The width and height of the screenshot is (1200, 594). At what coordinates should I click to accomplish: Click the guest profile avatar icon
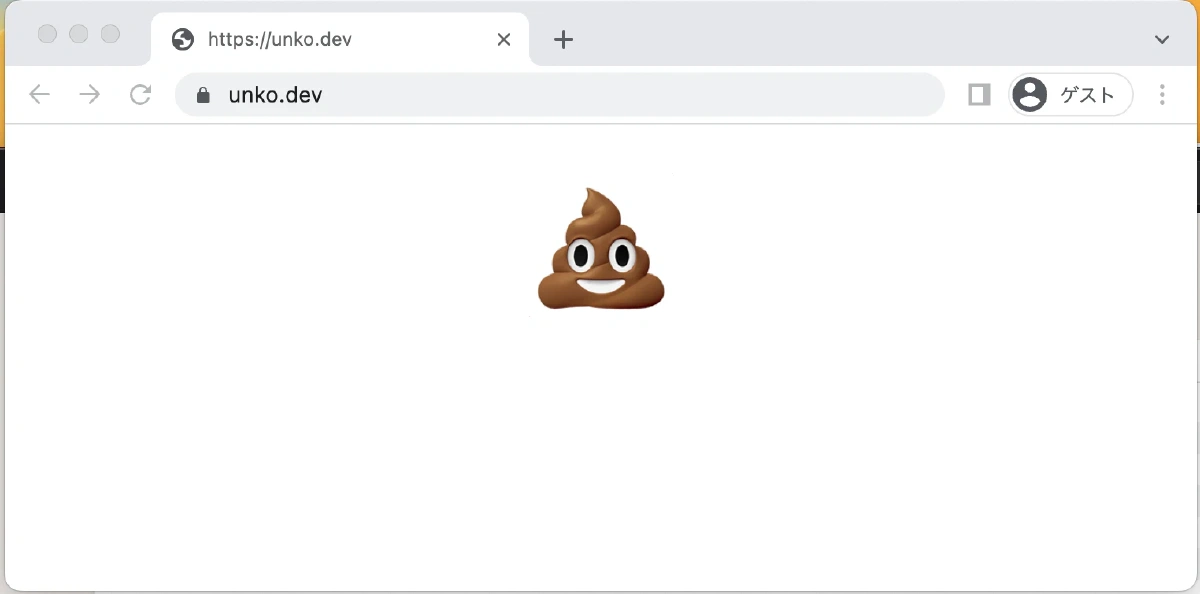pos(1029,94)
